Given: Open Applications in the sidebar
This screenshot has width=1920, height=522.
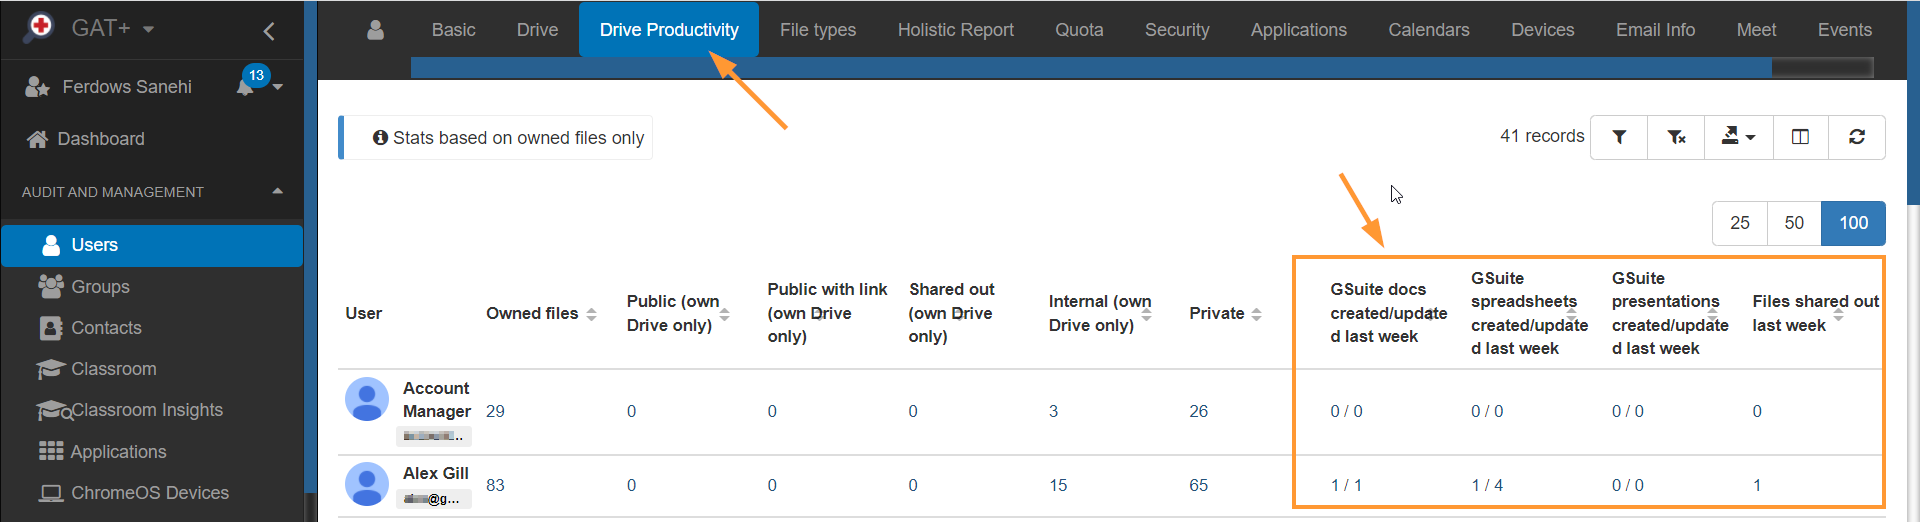Looking at the screenshot, I should (119, 452).
